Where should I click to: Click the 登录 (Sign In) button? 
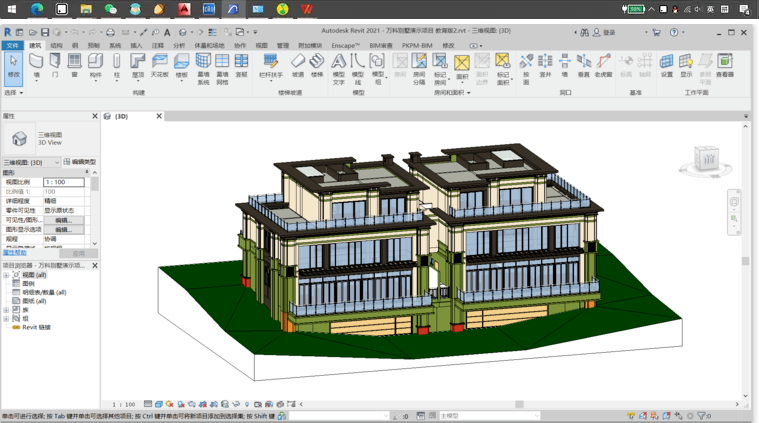(604, 32)
